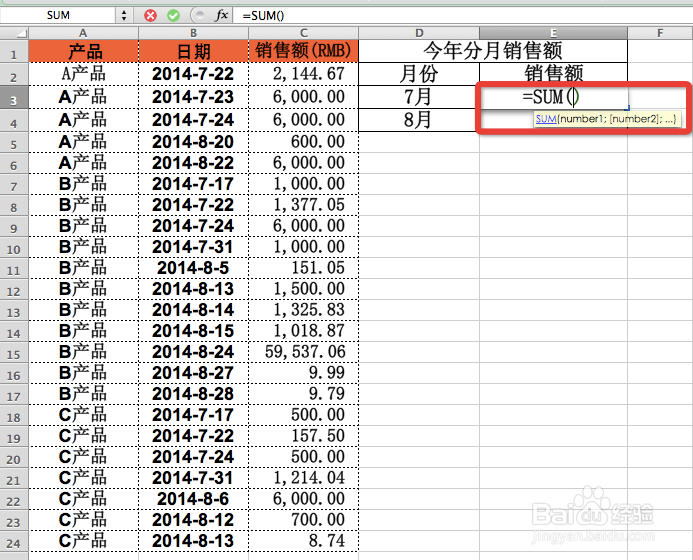Screen dimensions: 693x560
Task: Select row 15 header
Action: click(x=14, y=352)
